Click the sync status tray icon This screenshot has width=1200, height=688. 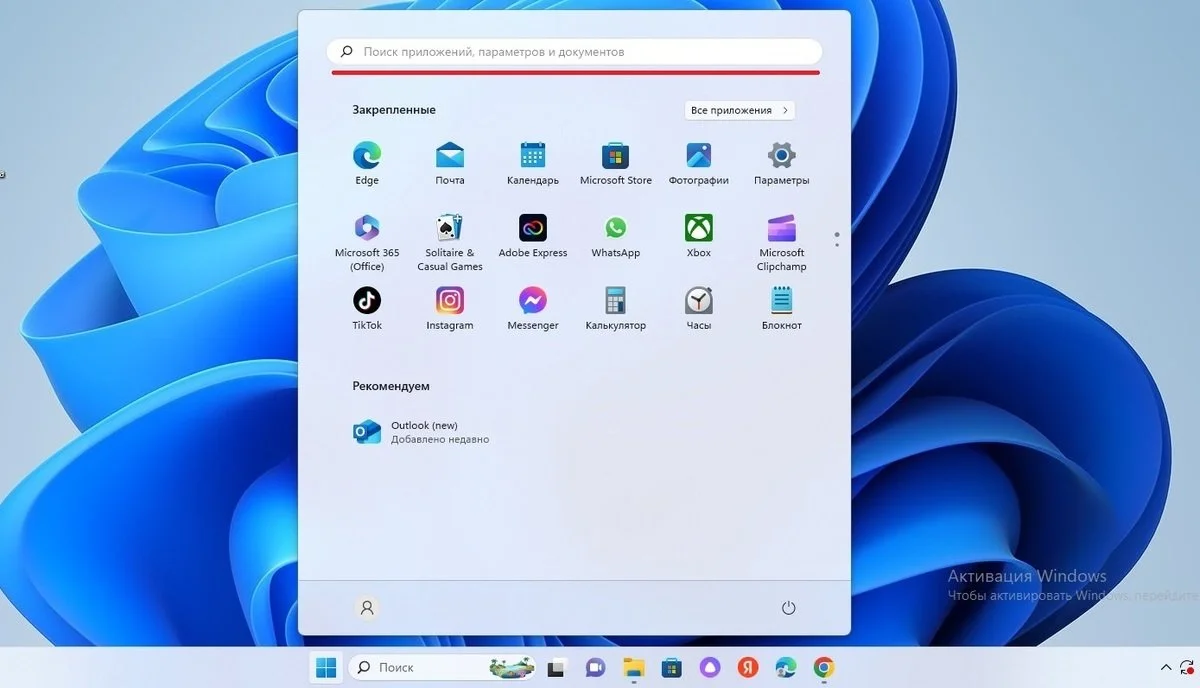coord(1187,667)
